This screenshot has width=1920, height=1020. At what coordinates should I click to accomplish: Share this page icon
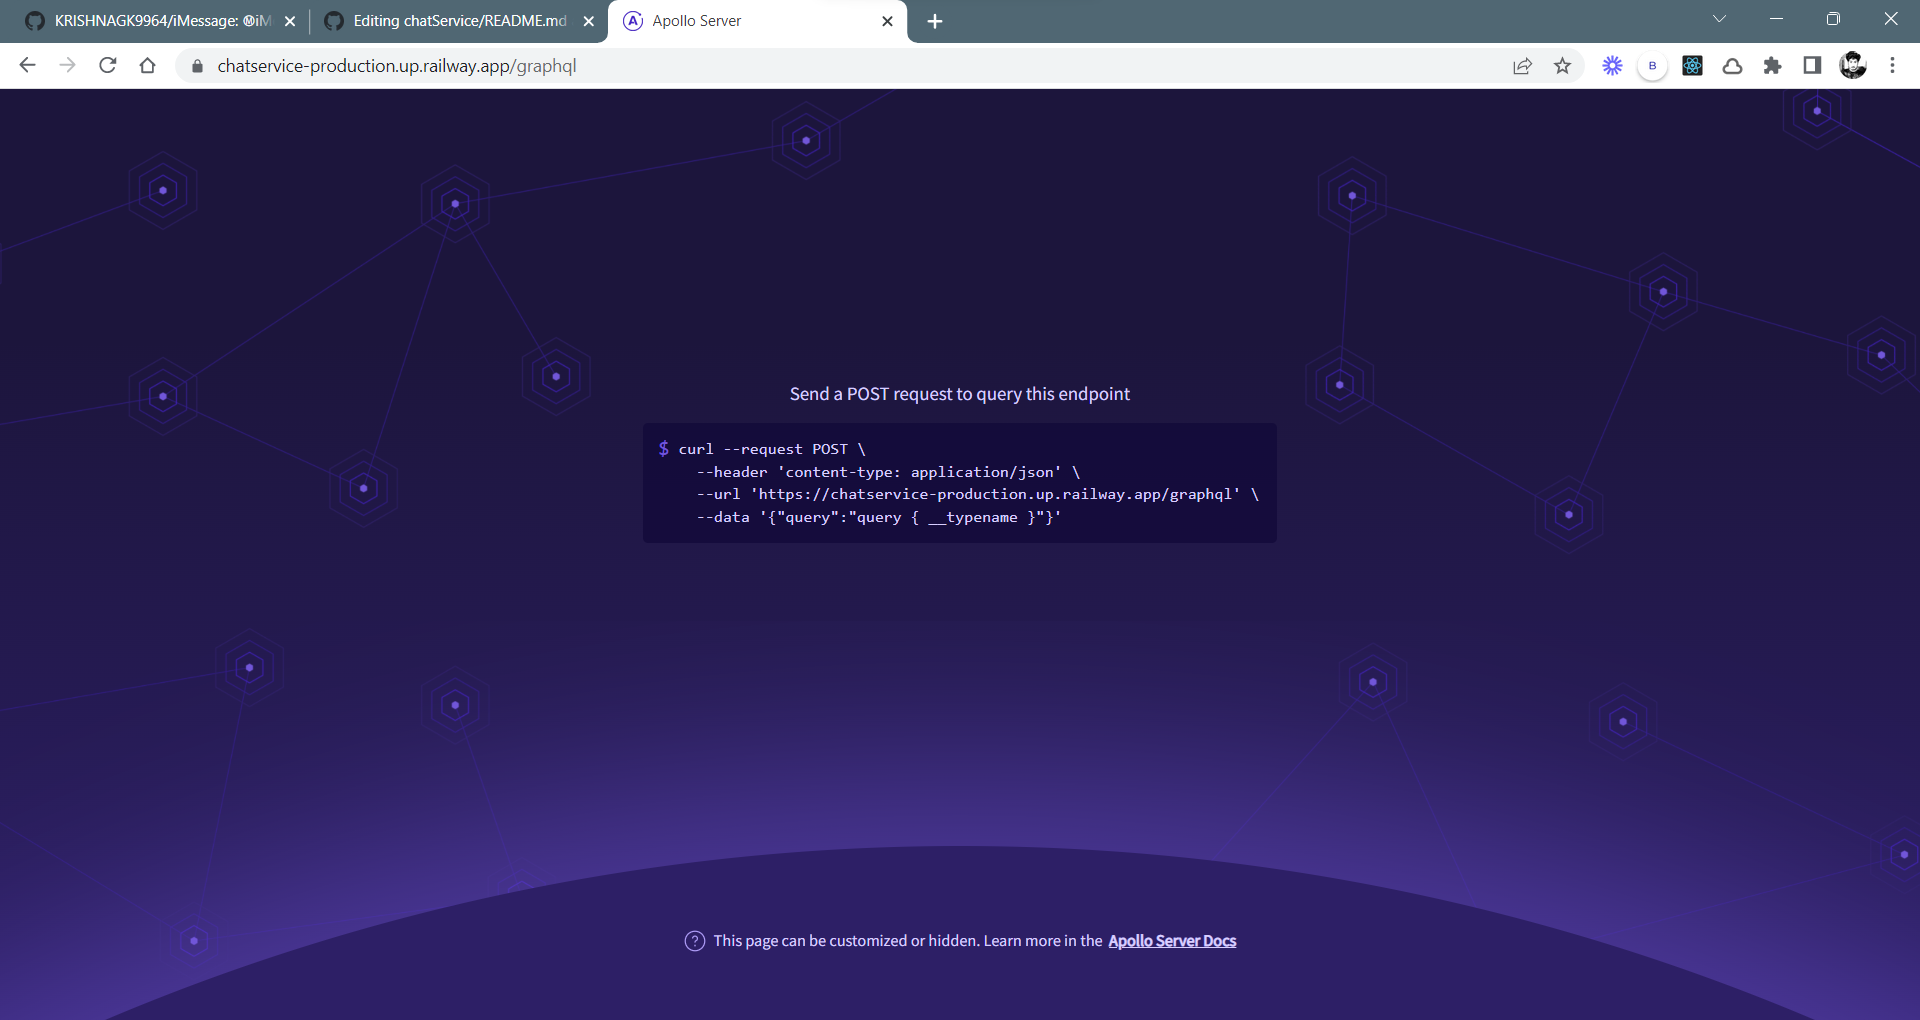tap(1522, 66)
